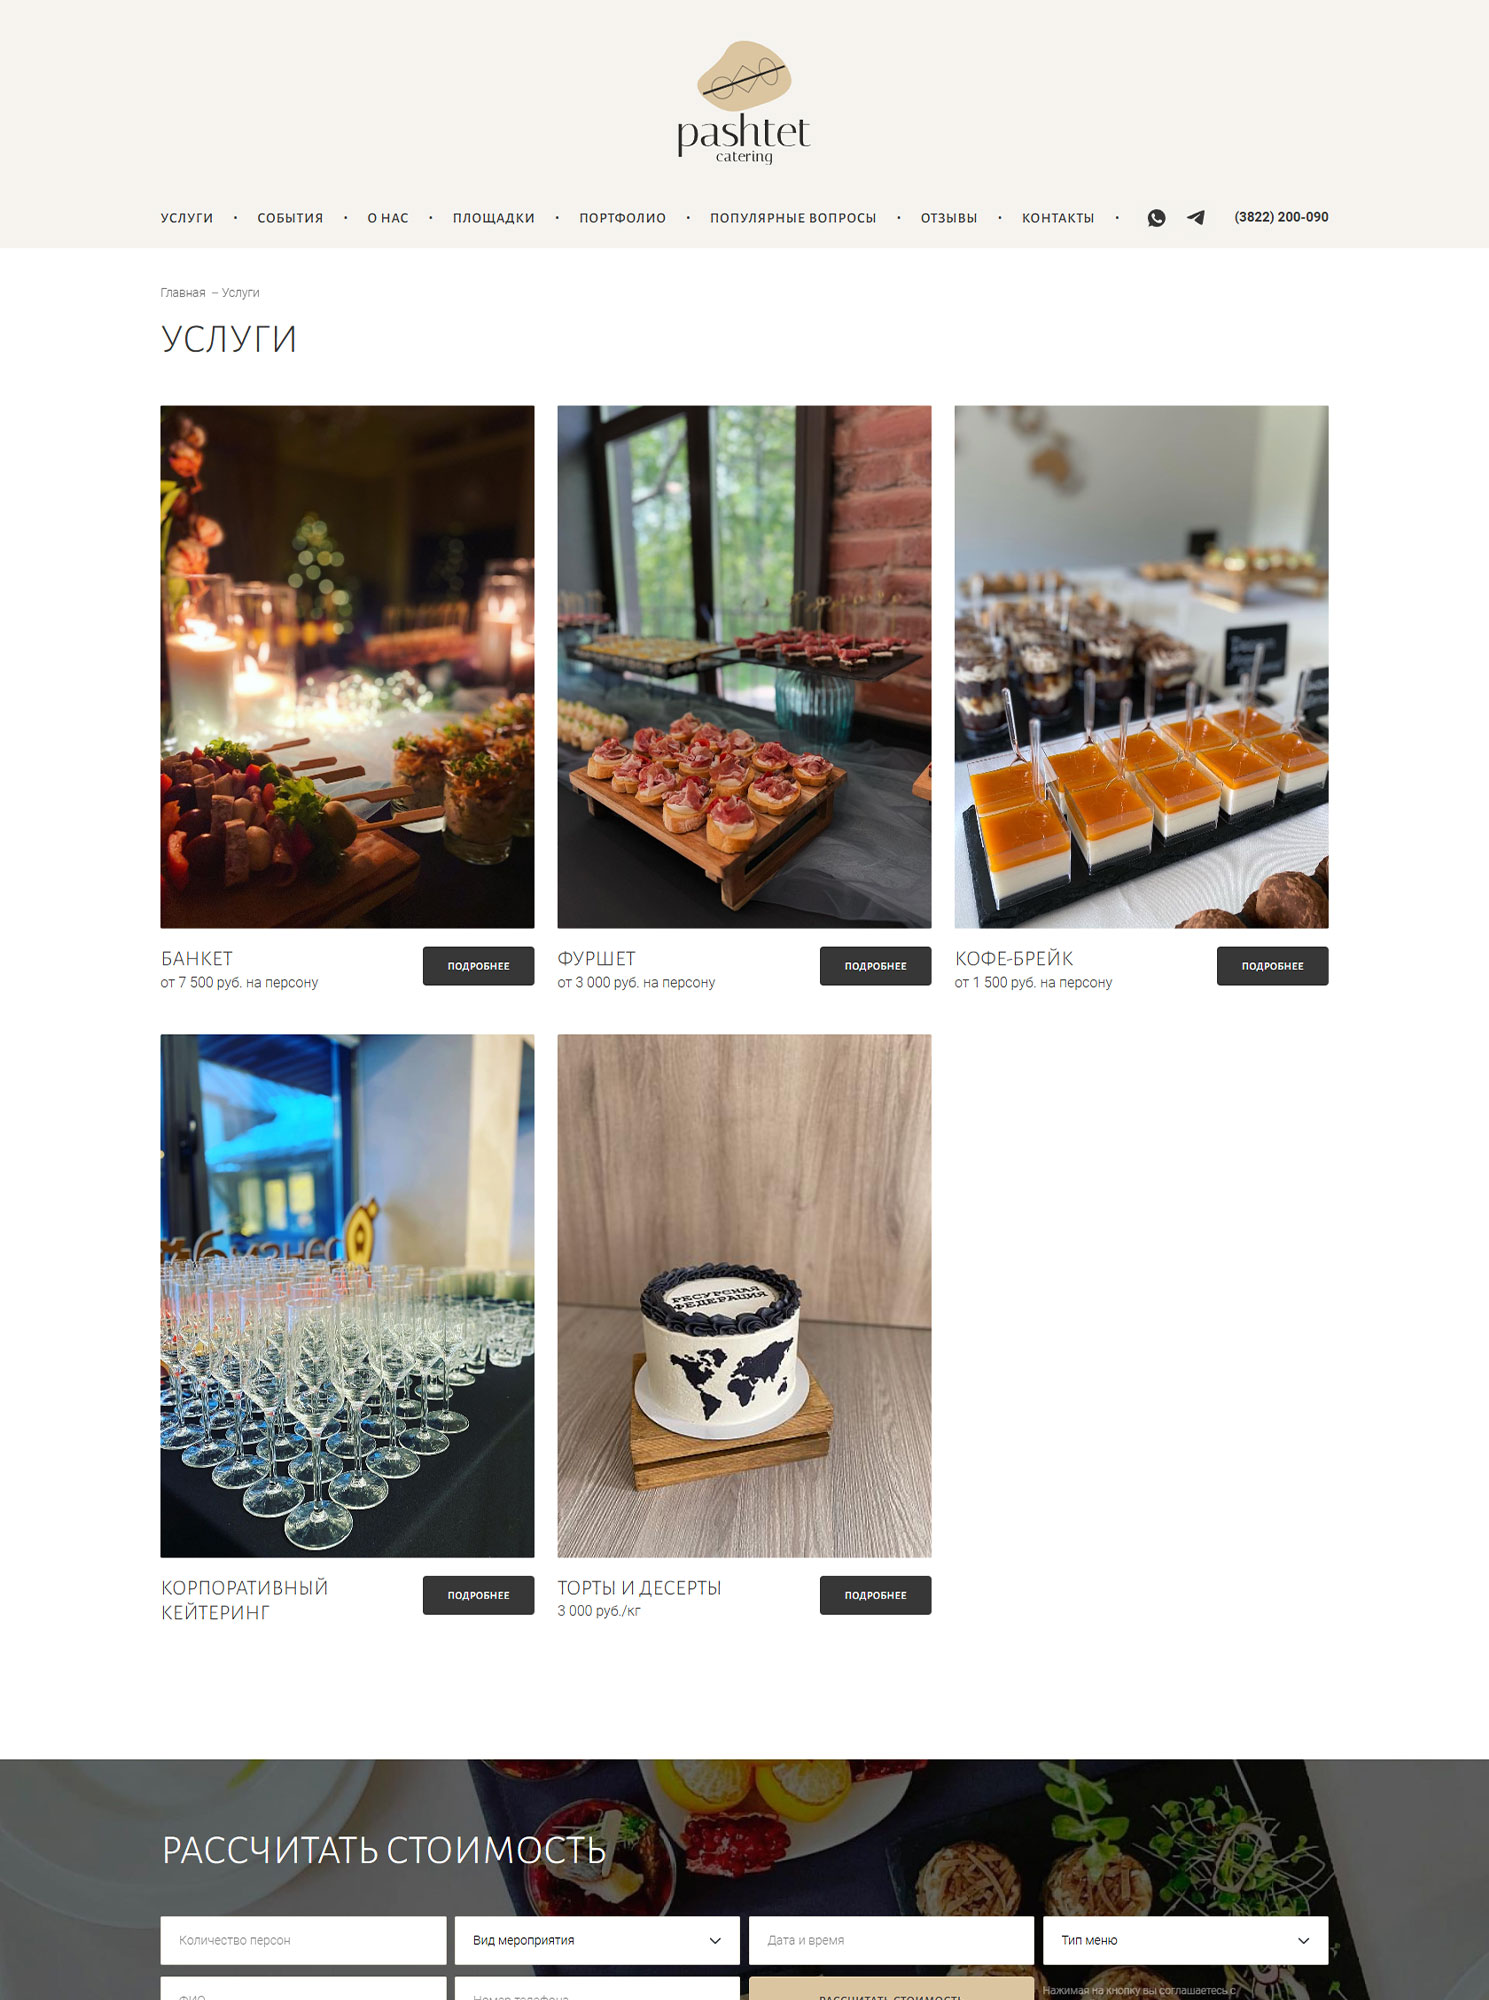Click Подробнее under Банкет
This screenshot has width=1489, height=2000.
478,966
